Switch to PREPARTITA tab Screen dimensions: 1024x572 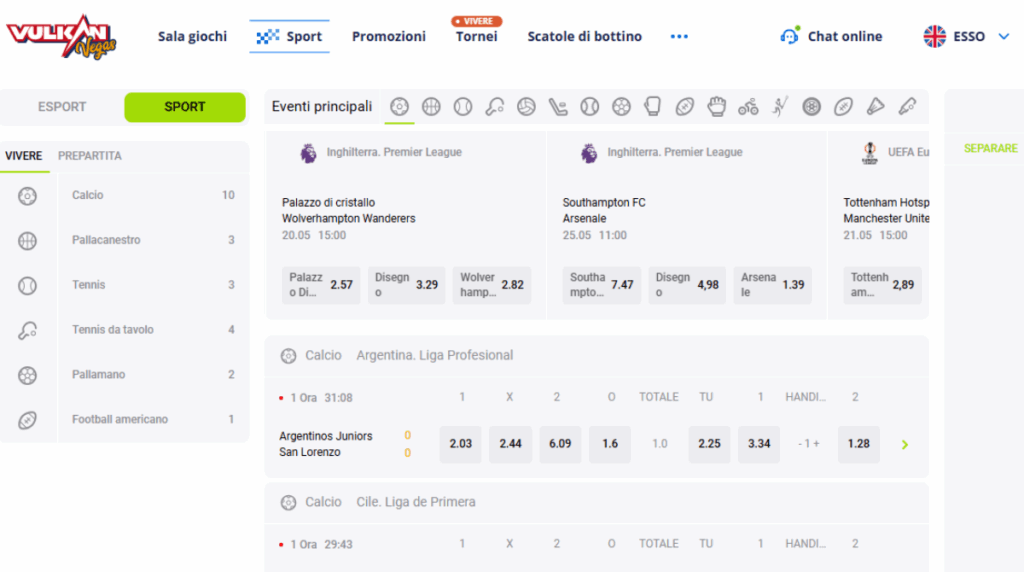click(x=89, y=156)
